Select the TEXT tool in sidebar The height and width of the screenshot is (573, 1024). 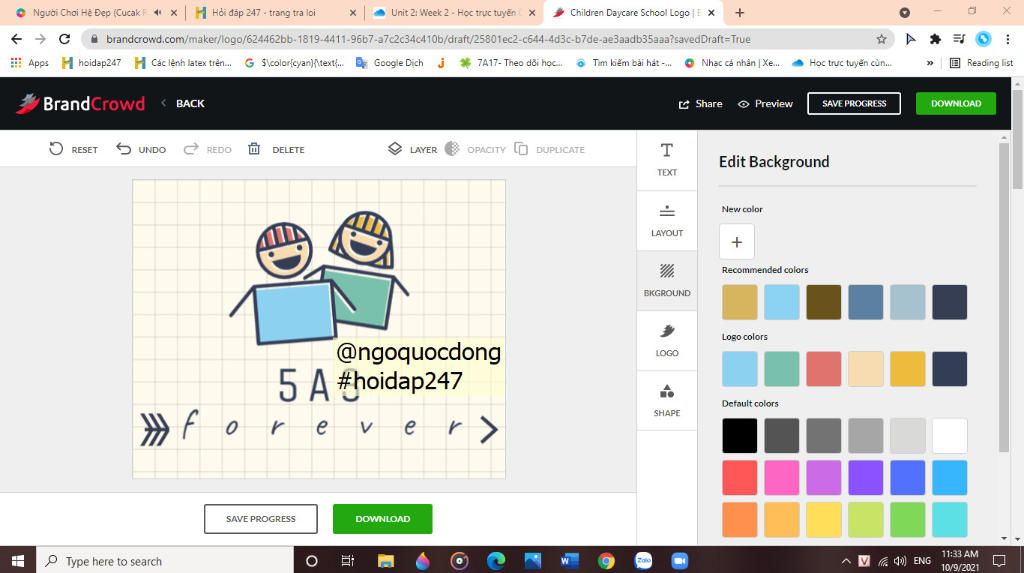(x=667, y=160)
